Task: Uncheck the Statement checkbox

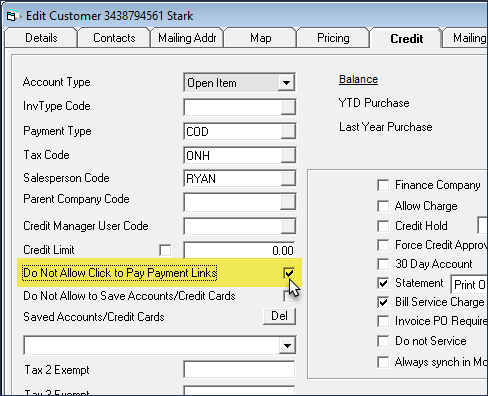Action: 383,283
